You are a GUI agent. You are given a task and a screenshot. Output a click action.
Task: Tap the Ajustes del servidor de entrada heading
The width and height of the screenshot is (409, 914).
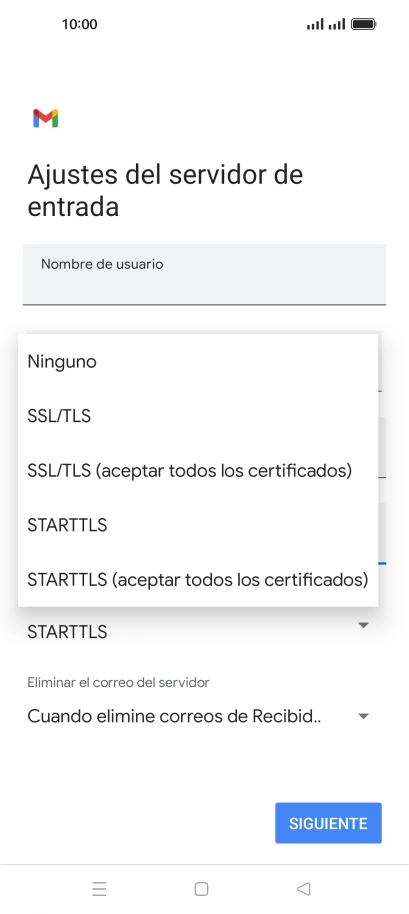click(165, 191)
